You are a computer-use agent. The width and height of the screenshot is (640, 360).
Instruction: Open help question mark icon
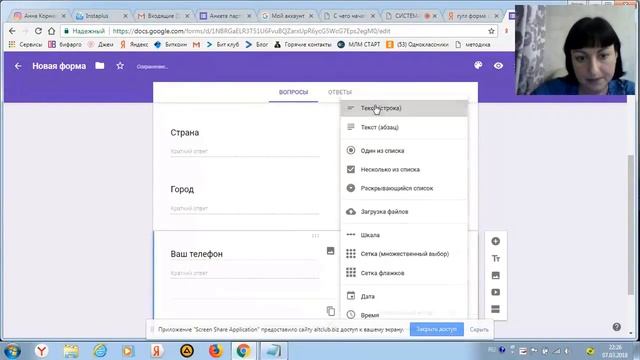(x=617, y=327)
